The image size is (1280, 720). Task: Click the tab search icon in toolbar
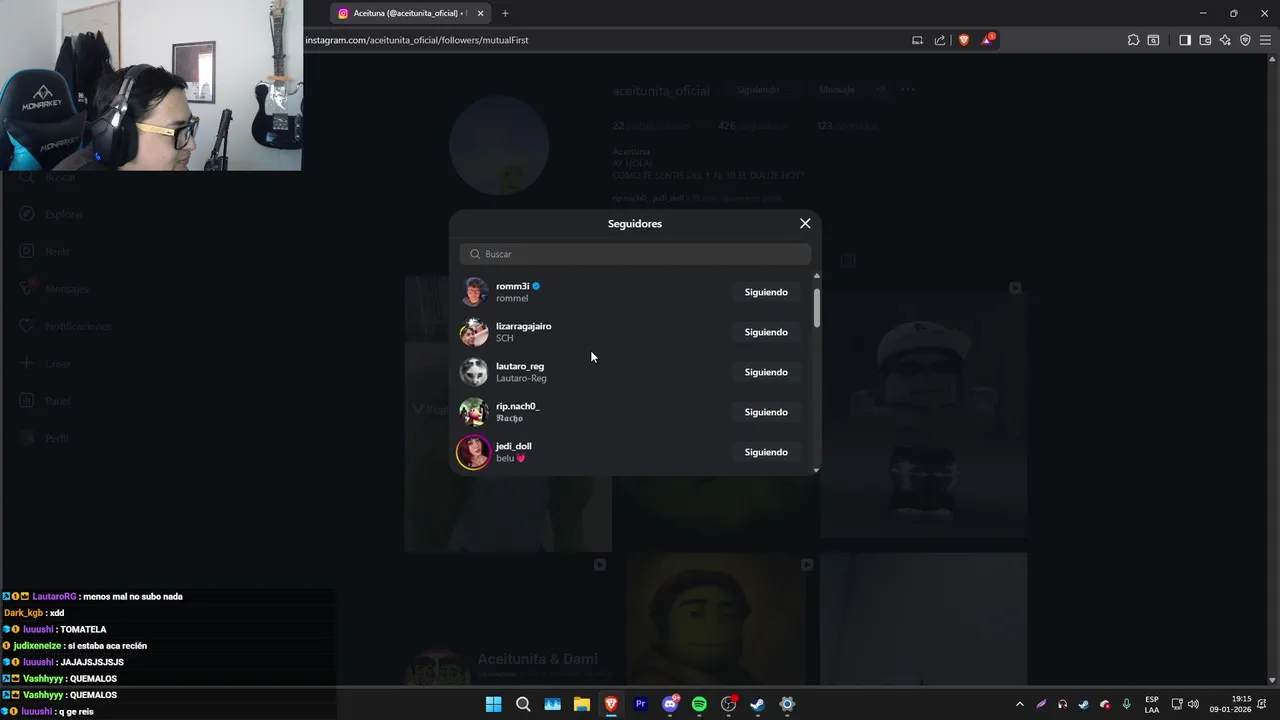tap(1153, 40)
